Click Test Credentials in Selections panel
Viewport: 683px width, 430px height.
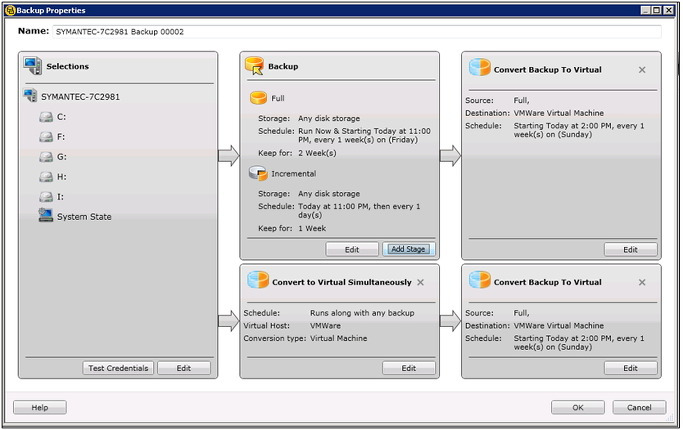[x=118, y=368]
